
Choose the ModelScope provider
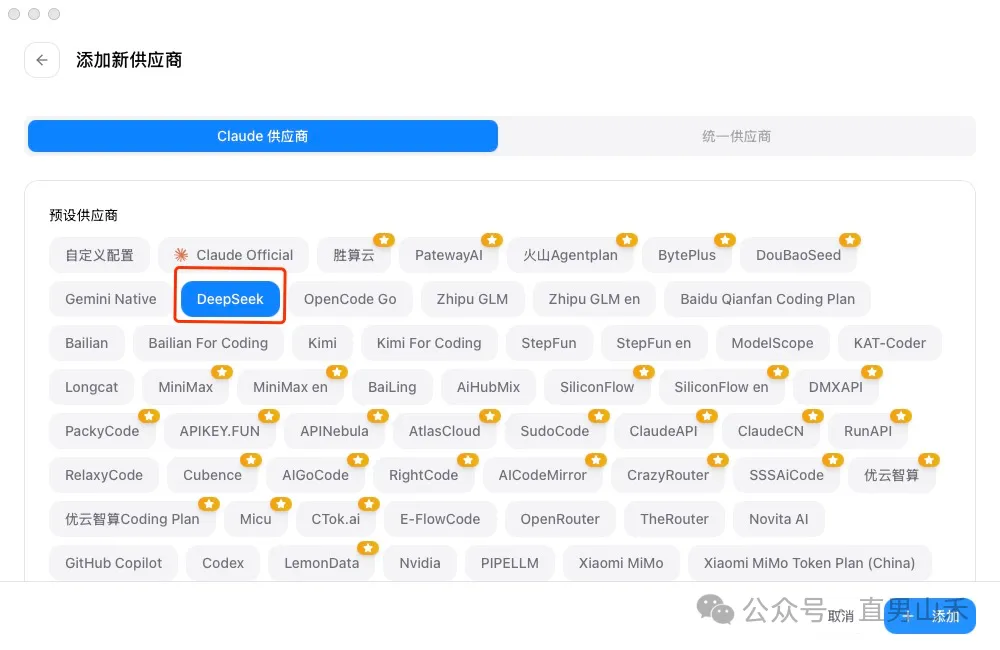coord(772,343)
